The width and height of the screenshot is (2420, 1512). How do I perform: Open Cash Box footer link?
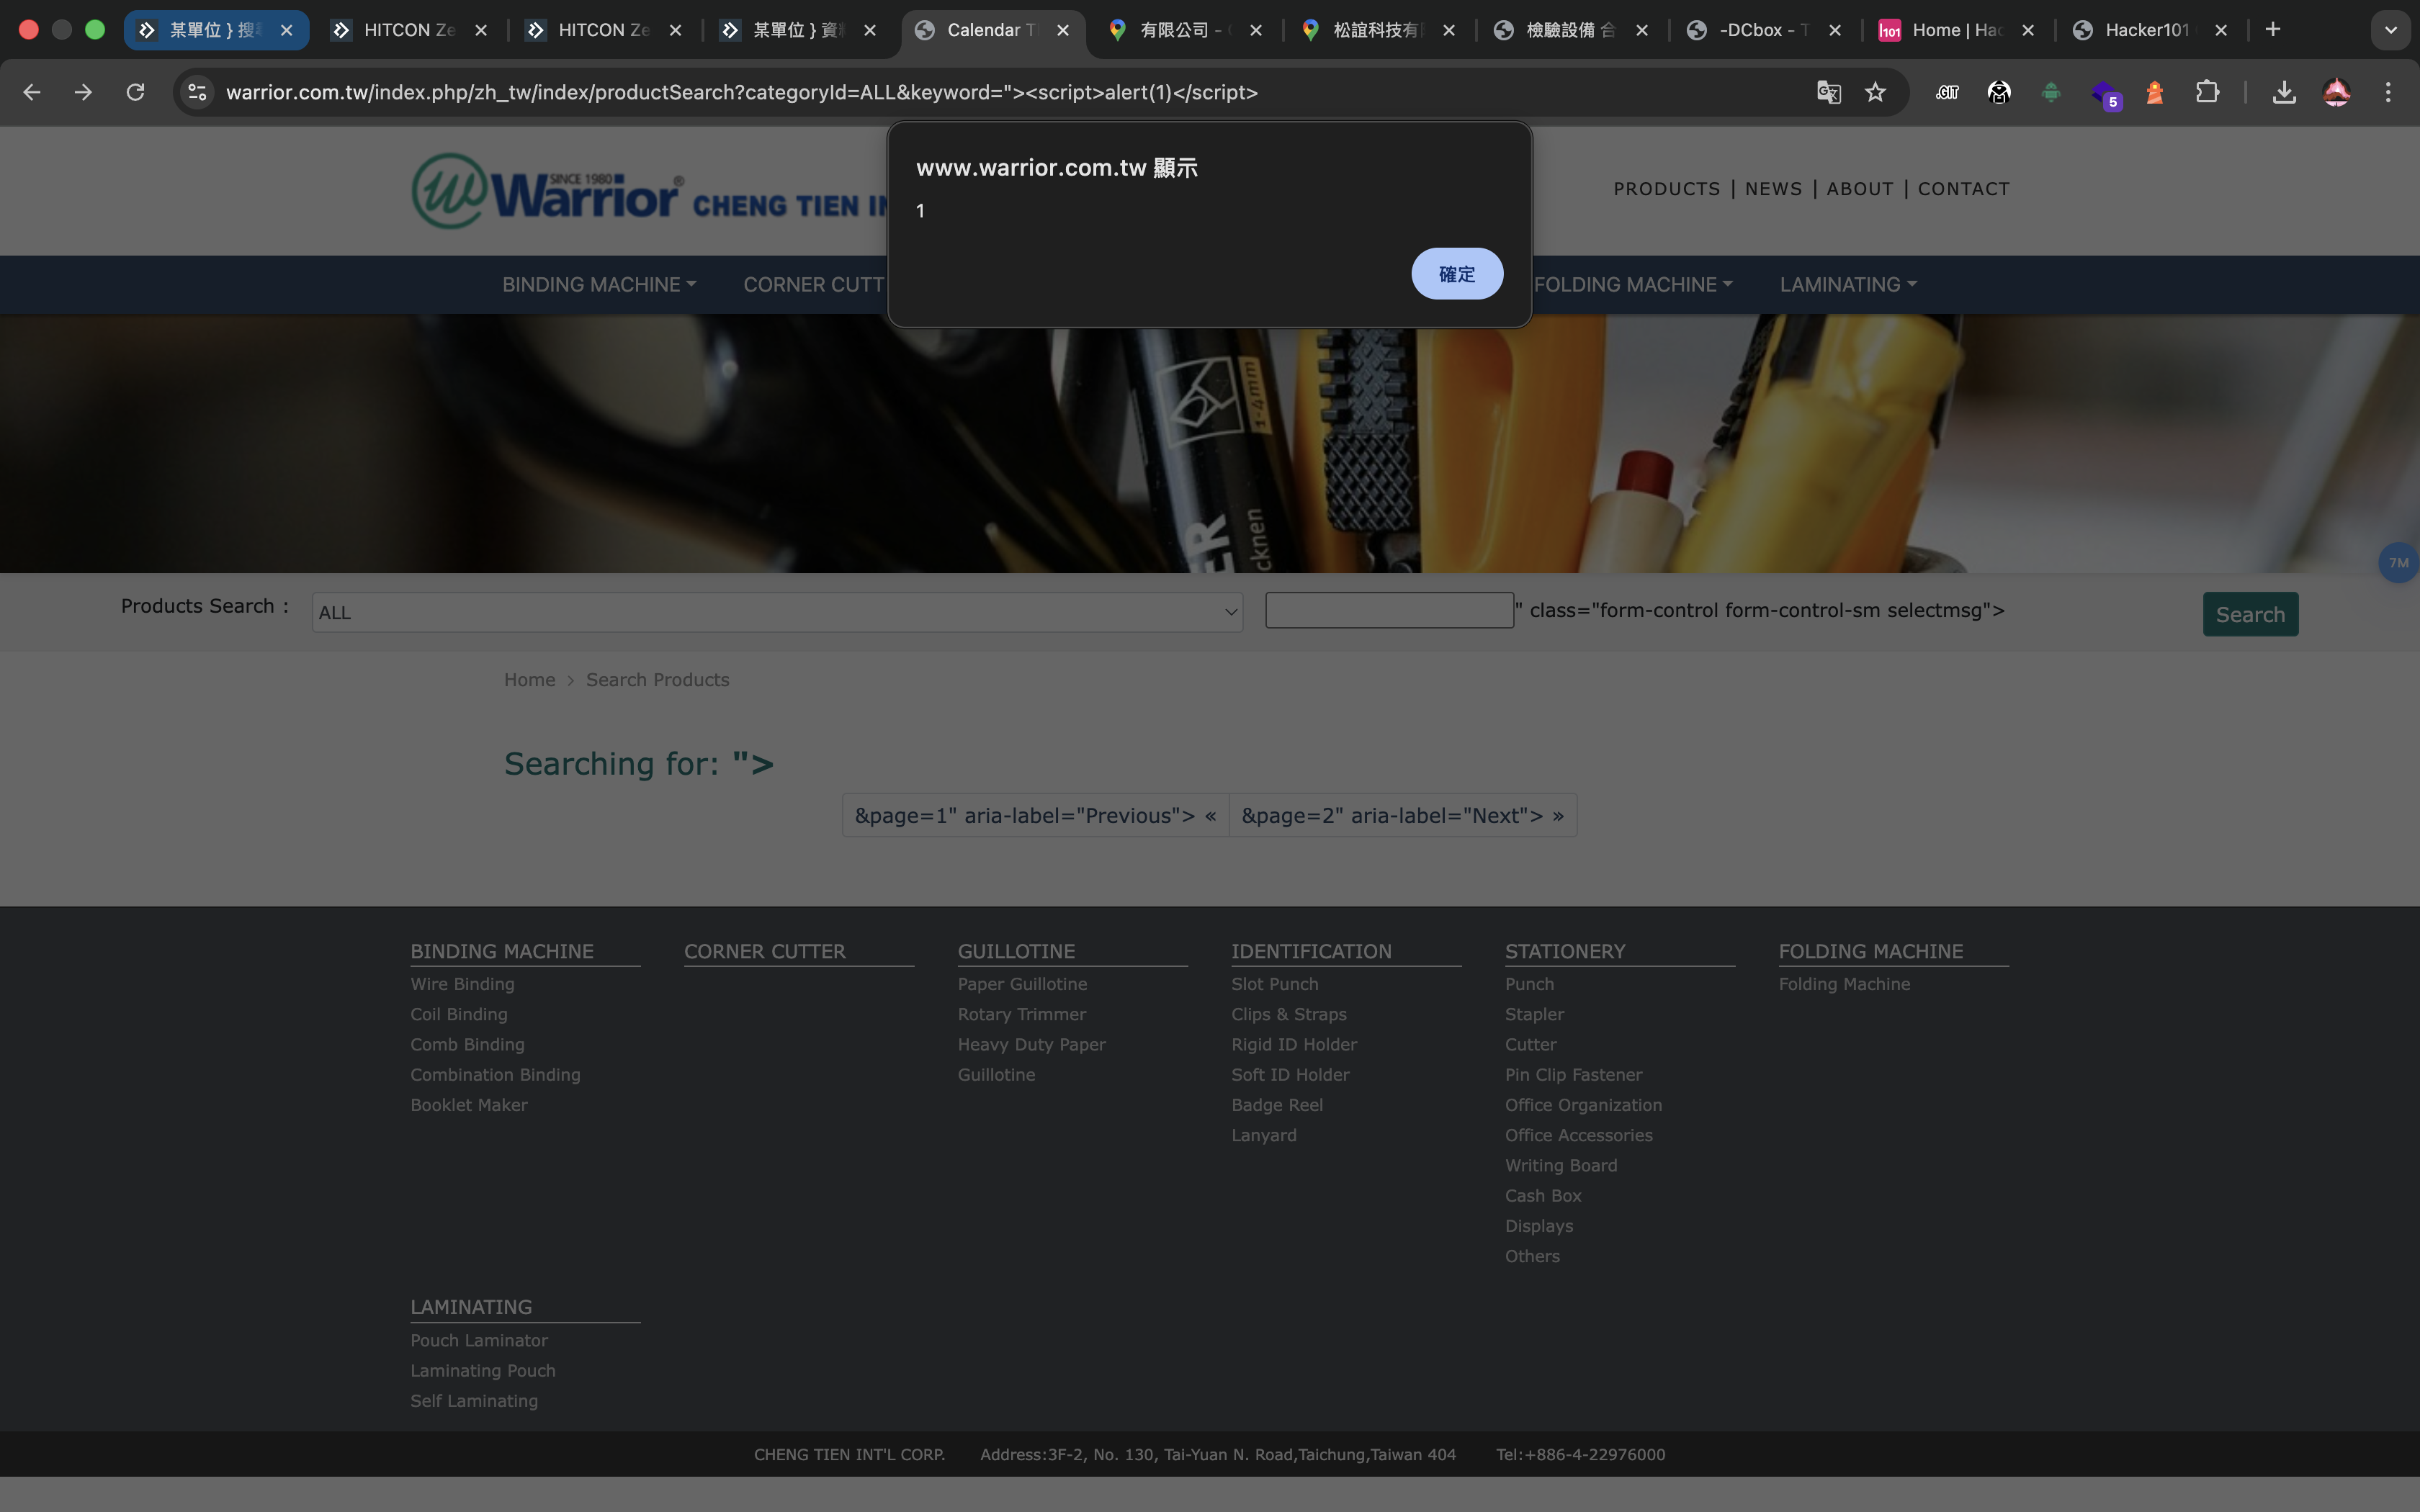pos(1543,1195)
